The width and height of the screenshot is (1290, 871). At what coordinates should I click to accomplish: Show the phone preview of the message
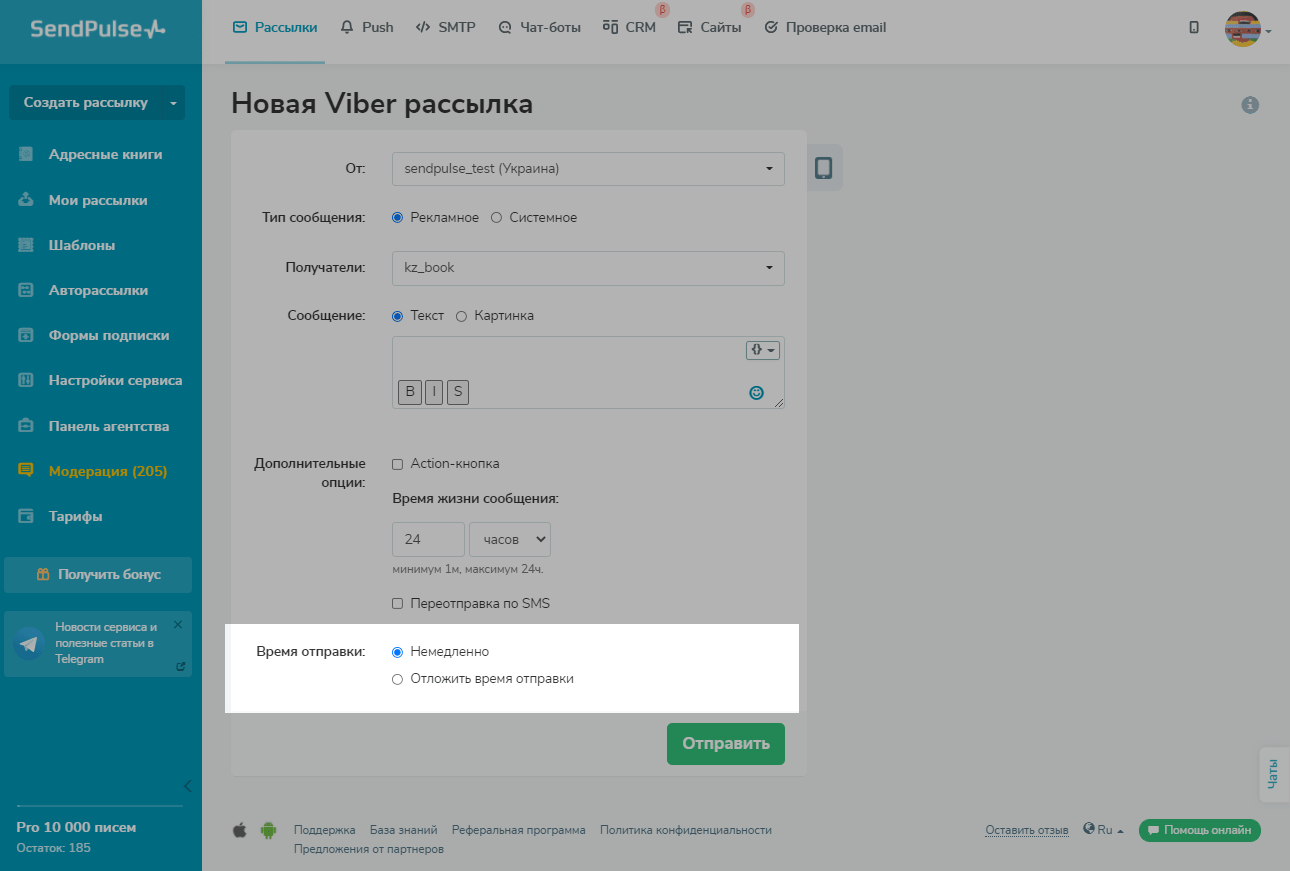tap(823, 168)
